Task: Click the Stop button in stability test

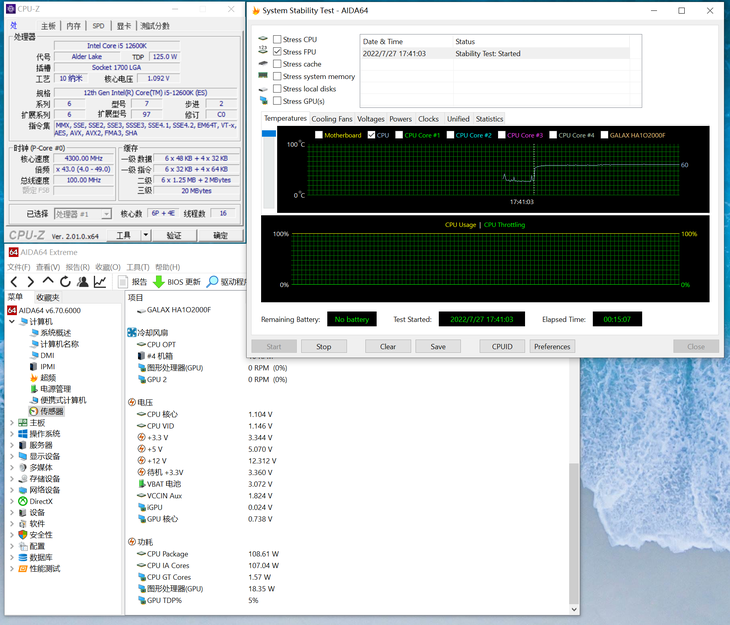Action: click(x=324, y=346)
